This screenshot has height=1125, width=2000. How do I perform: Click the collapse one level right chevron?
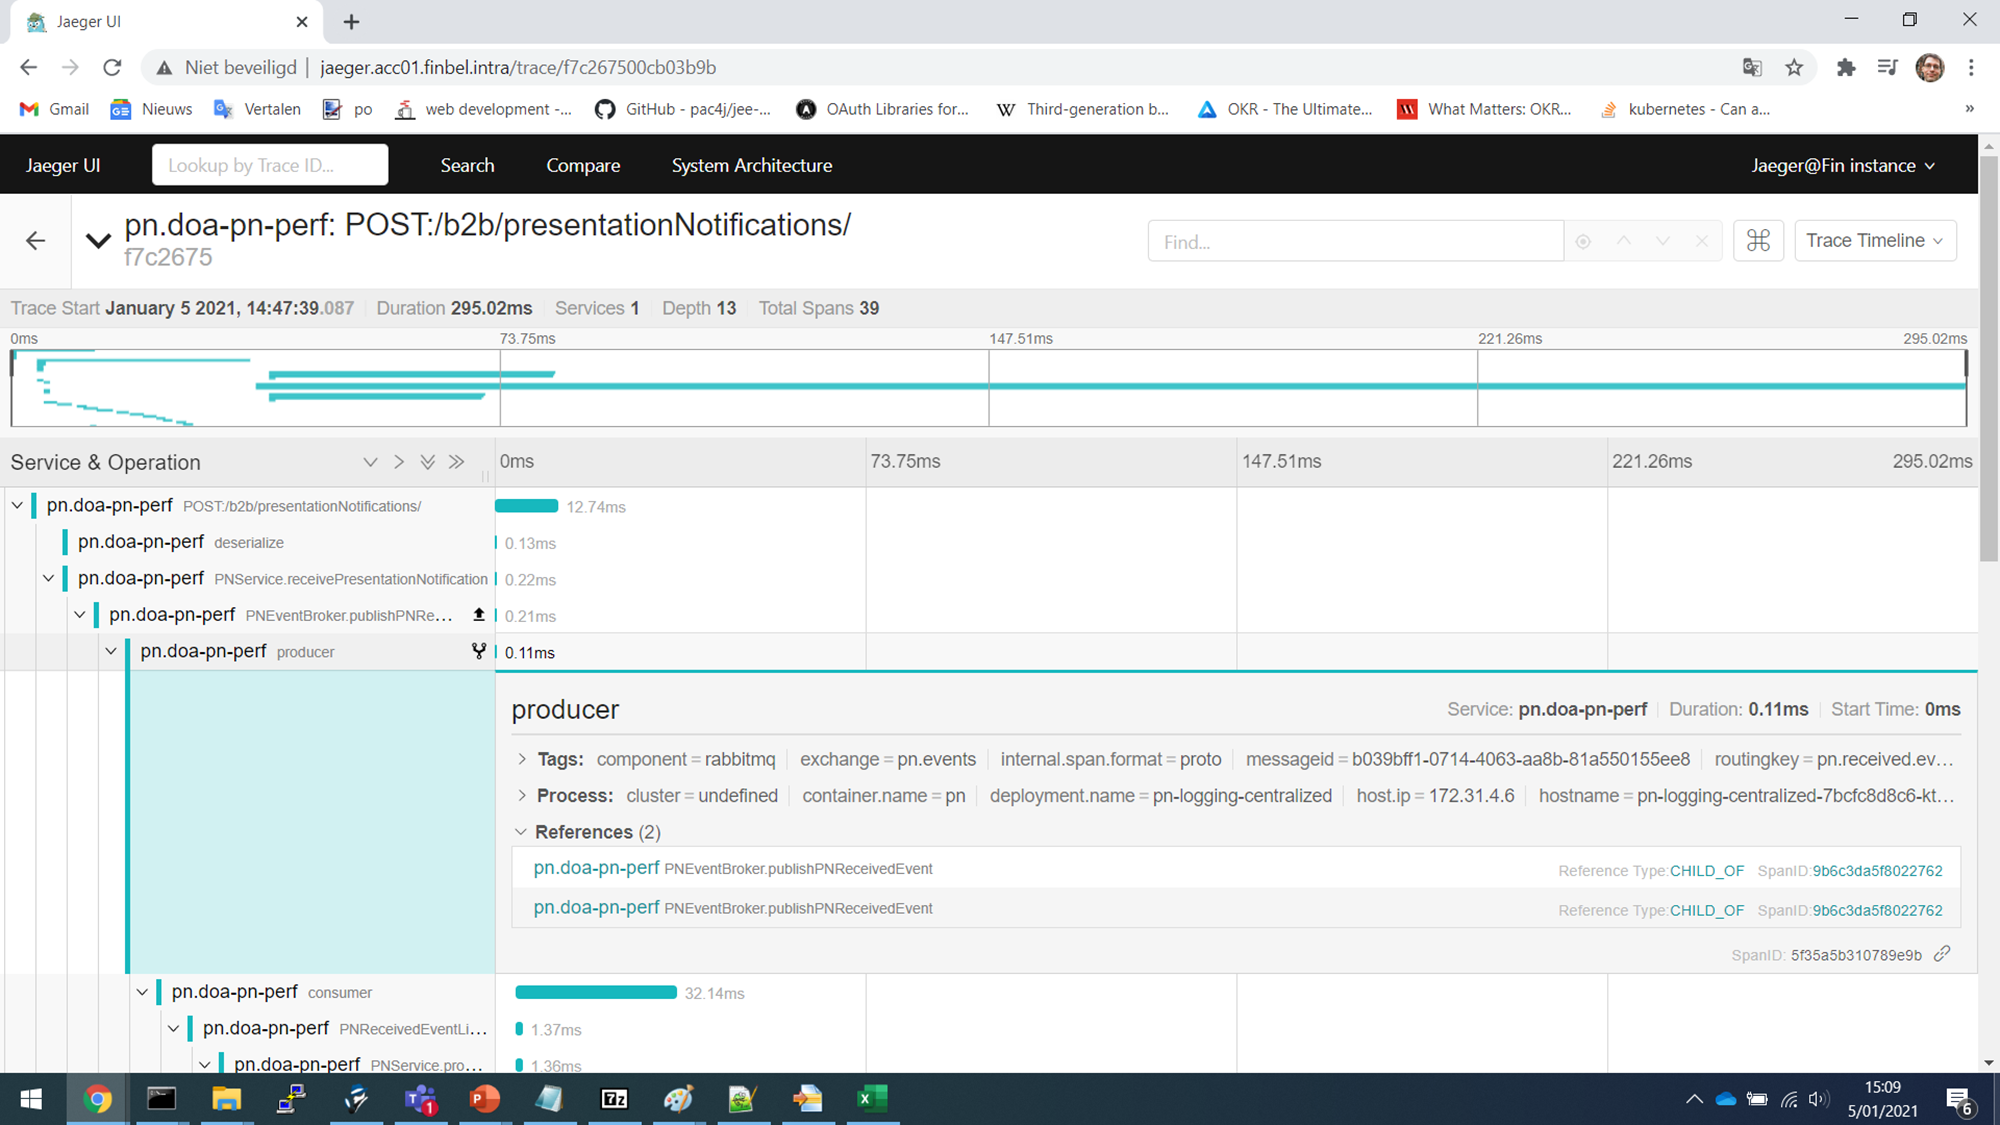(399, 462)
